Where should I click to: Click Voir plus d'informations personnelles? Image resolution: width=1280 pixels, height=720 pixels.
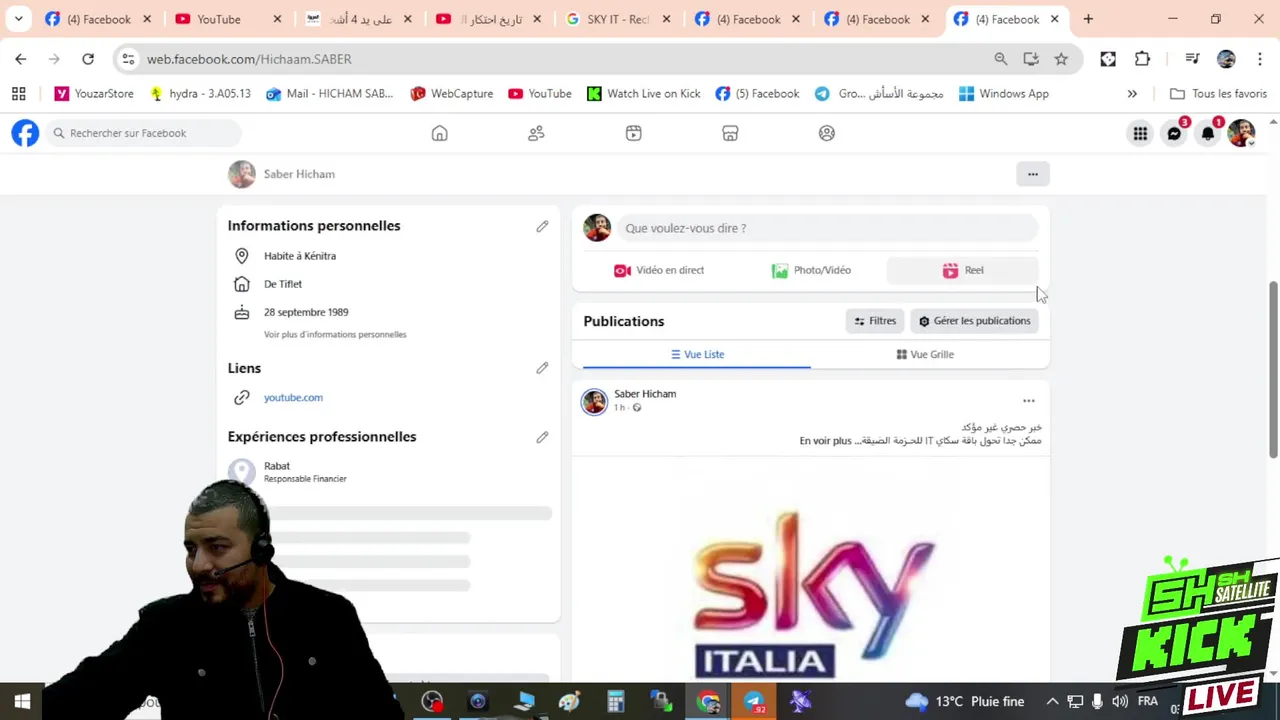click(335, 334)
